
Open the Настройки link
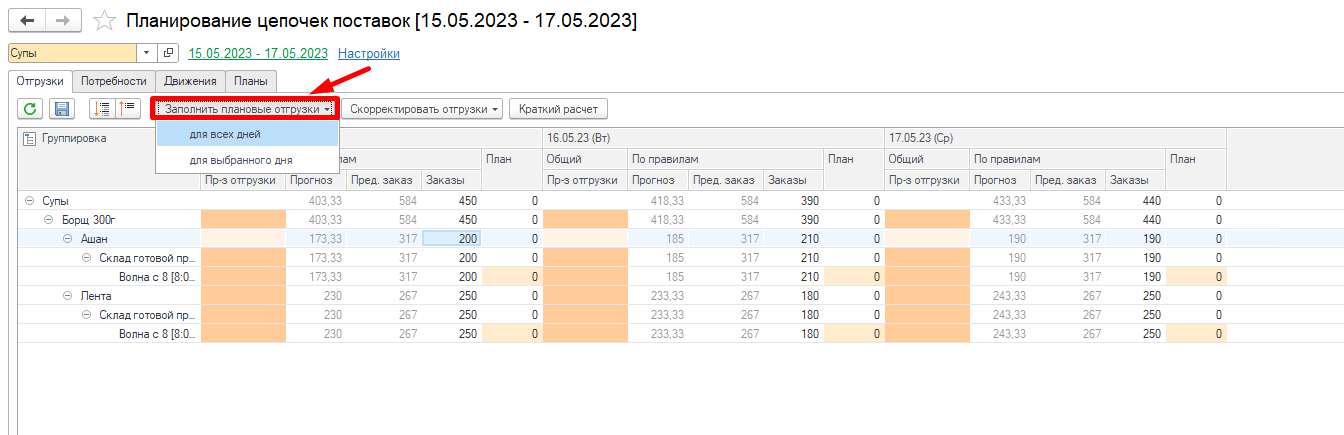pos(369,53)
